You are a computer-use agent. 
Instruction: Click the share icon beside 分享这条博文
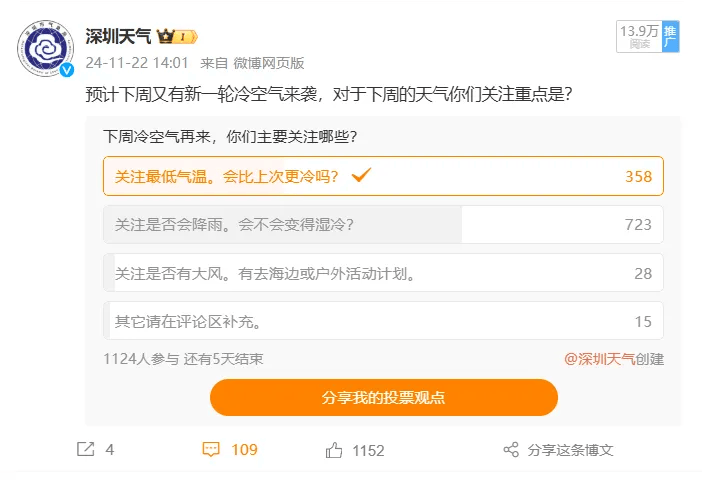(x=510, y=450)
